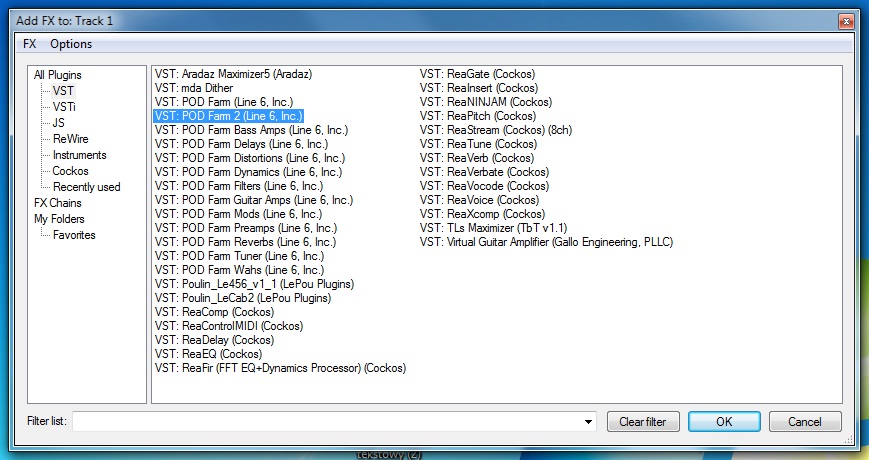Image resolution: width=869 pixels, height=460 pixels.
Task: Select VST: POD Farm Mods
Action: [x=238, y=214]
